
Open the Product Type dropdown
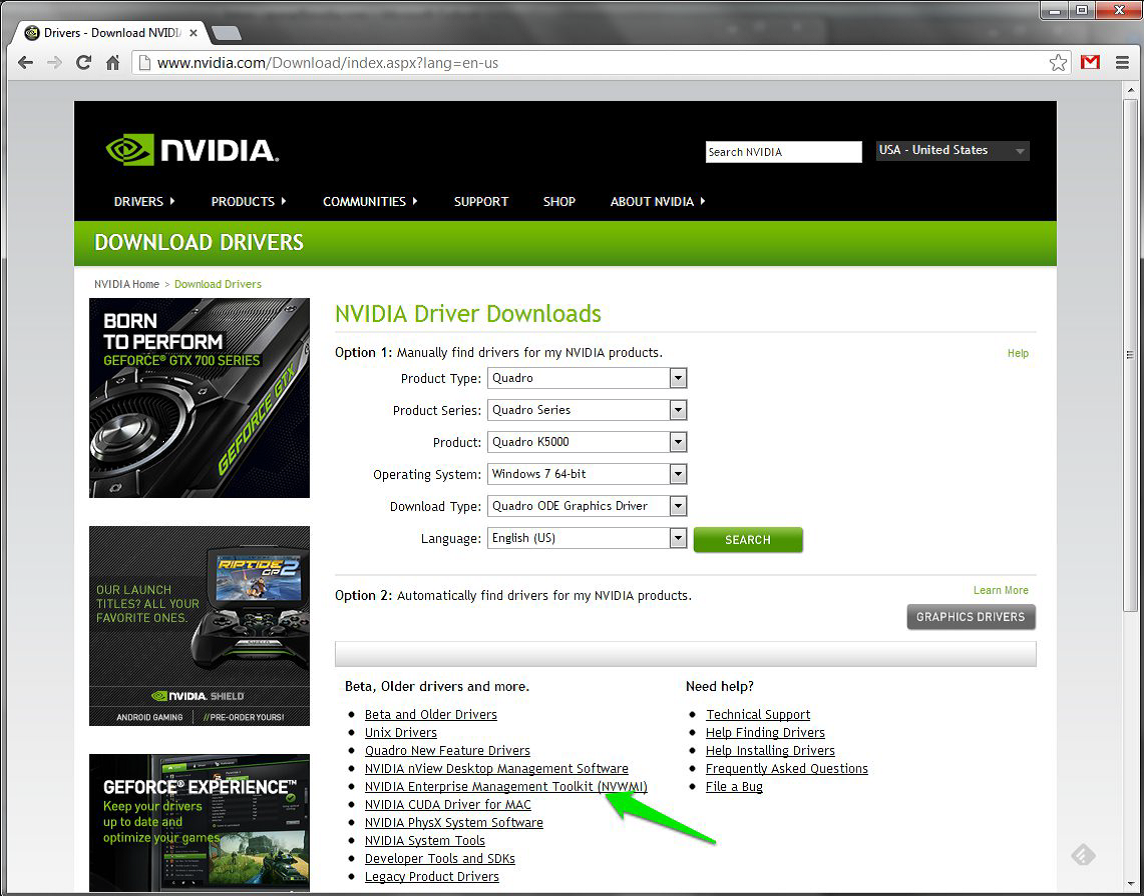pyautogui.click(x=587, y=378)
